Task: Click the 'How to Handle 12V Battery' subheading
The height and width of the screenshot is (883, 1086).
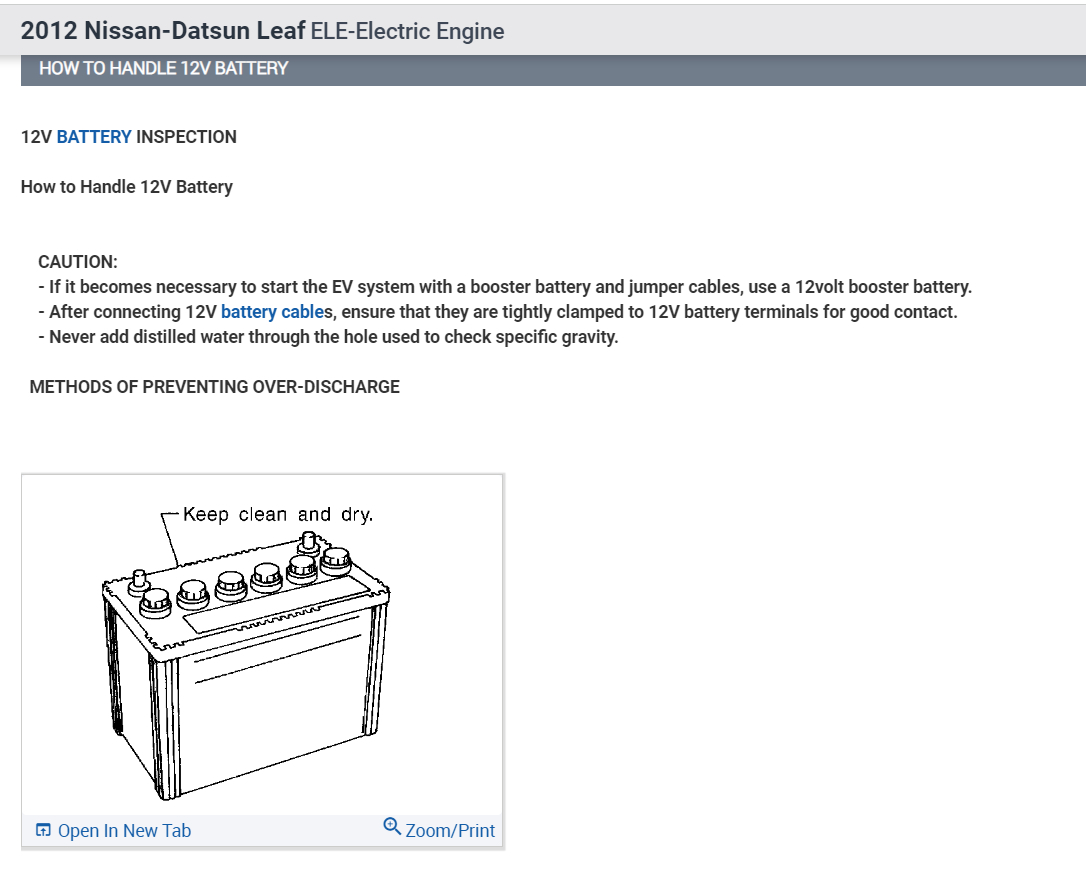Action: click(x=127, y=187)
